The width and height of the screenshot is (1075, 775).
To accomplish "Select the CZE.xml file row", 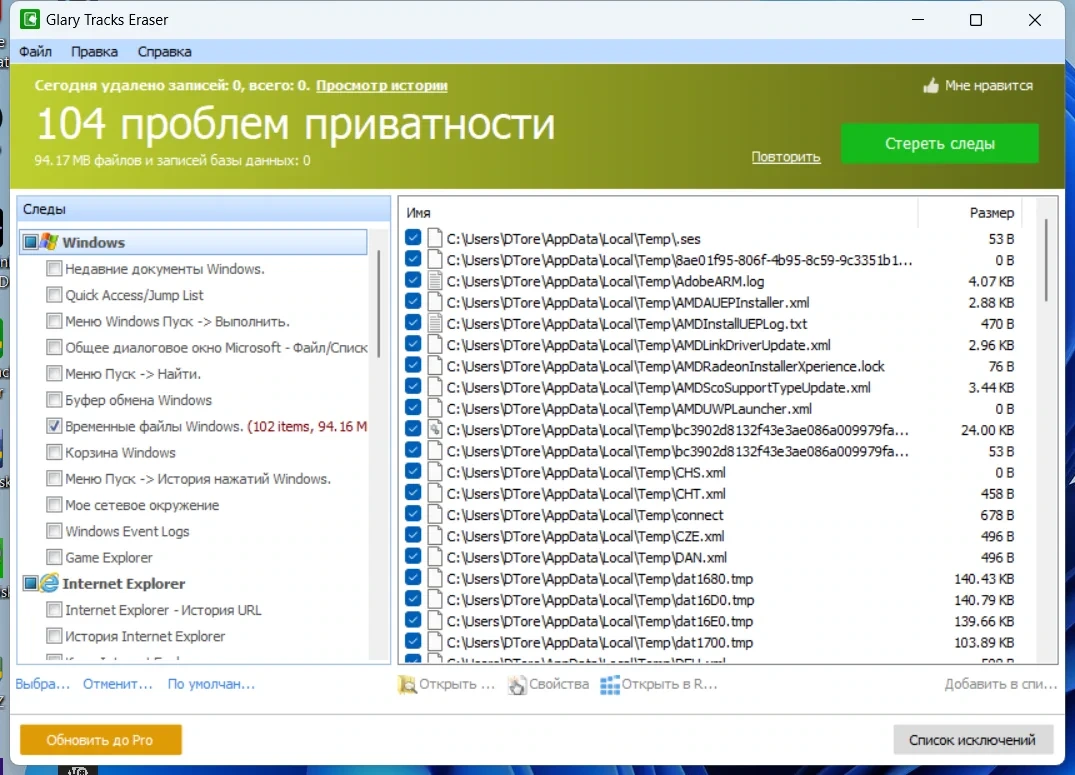I will (x=710, y=536).
